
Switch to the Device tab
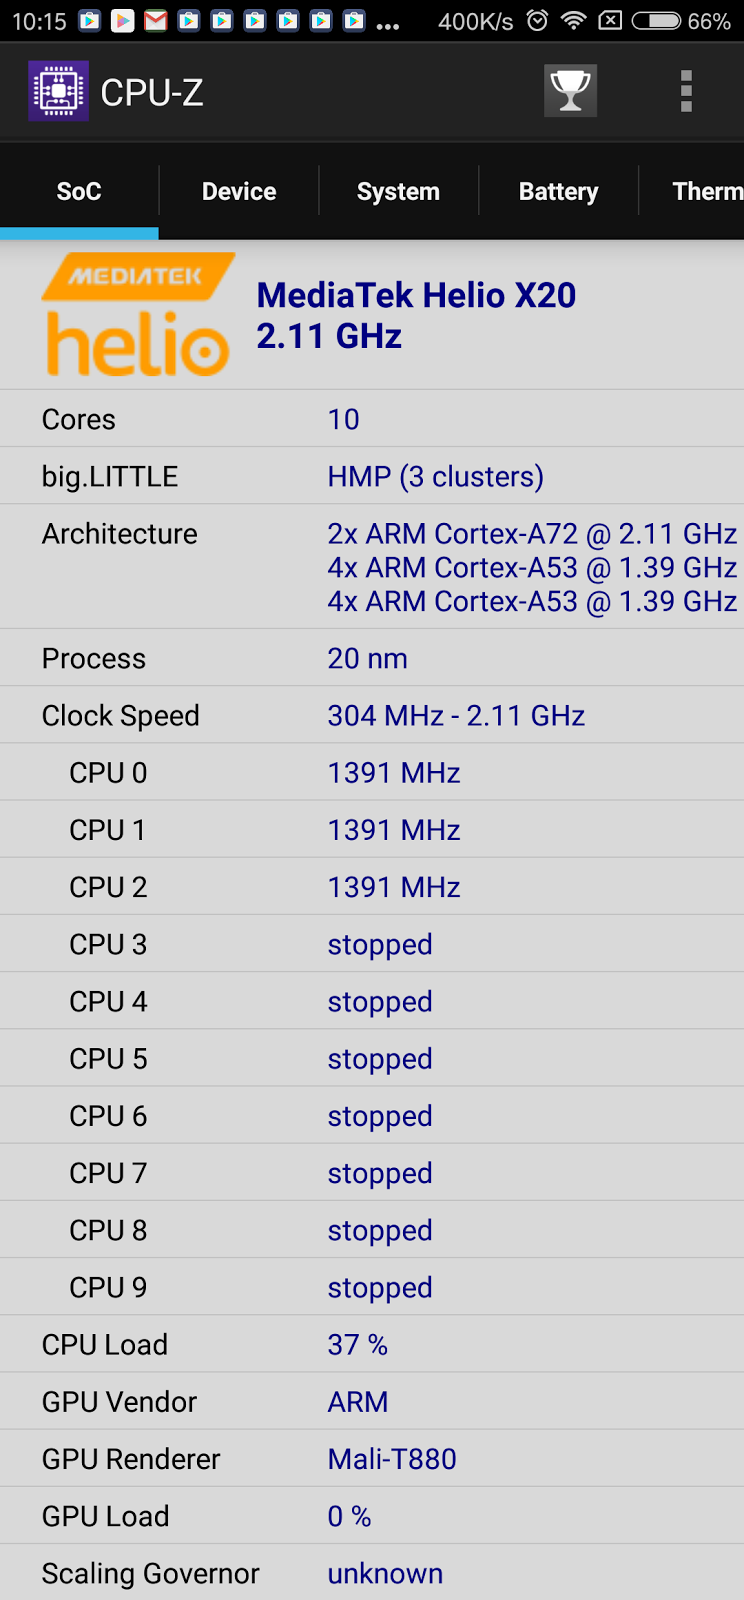click(239, 191)
